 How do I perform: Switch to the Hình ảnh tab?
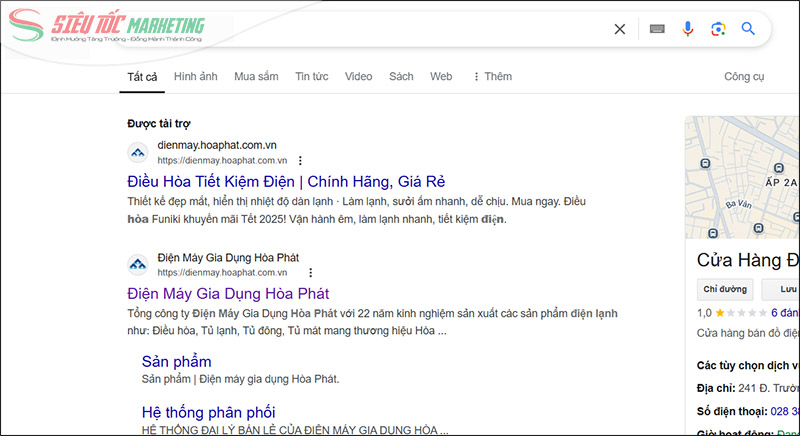[x=195, y=76]
